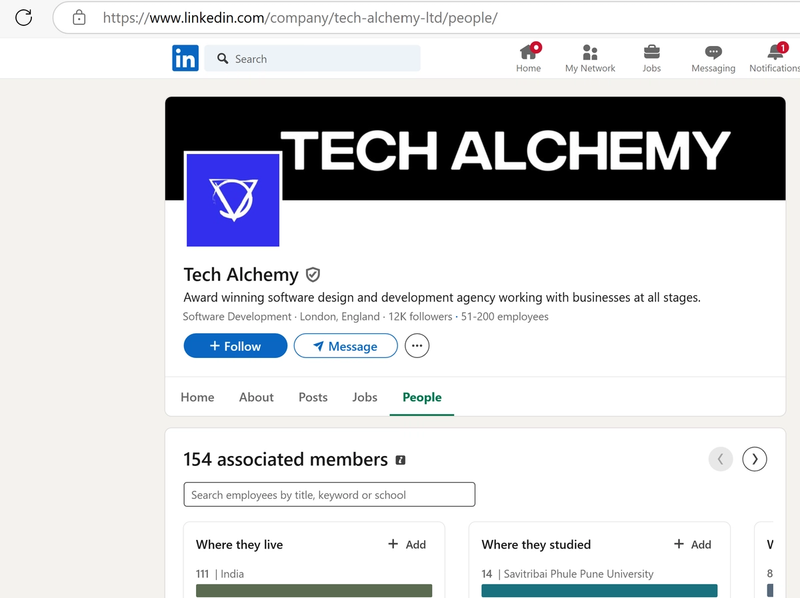Image resolution: width=800 pixels, height=598 pixels.
Task: Switch to the About tab
Action: click(256, 397)
